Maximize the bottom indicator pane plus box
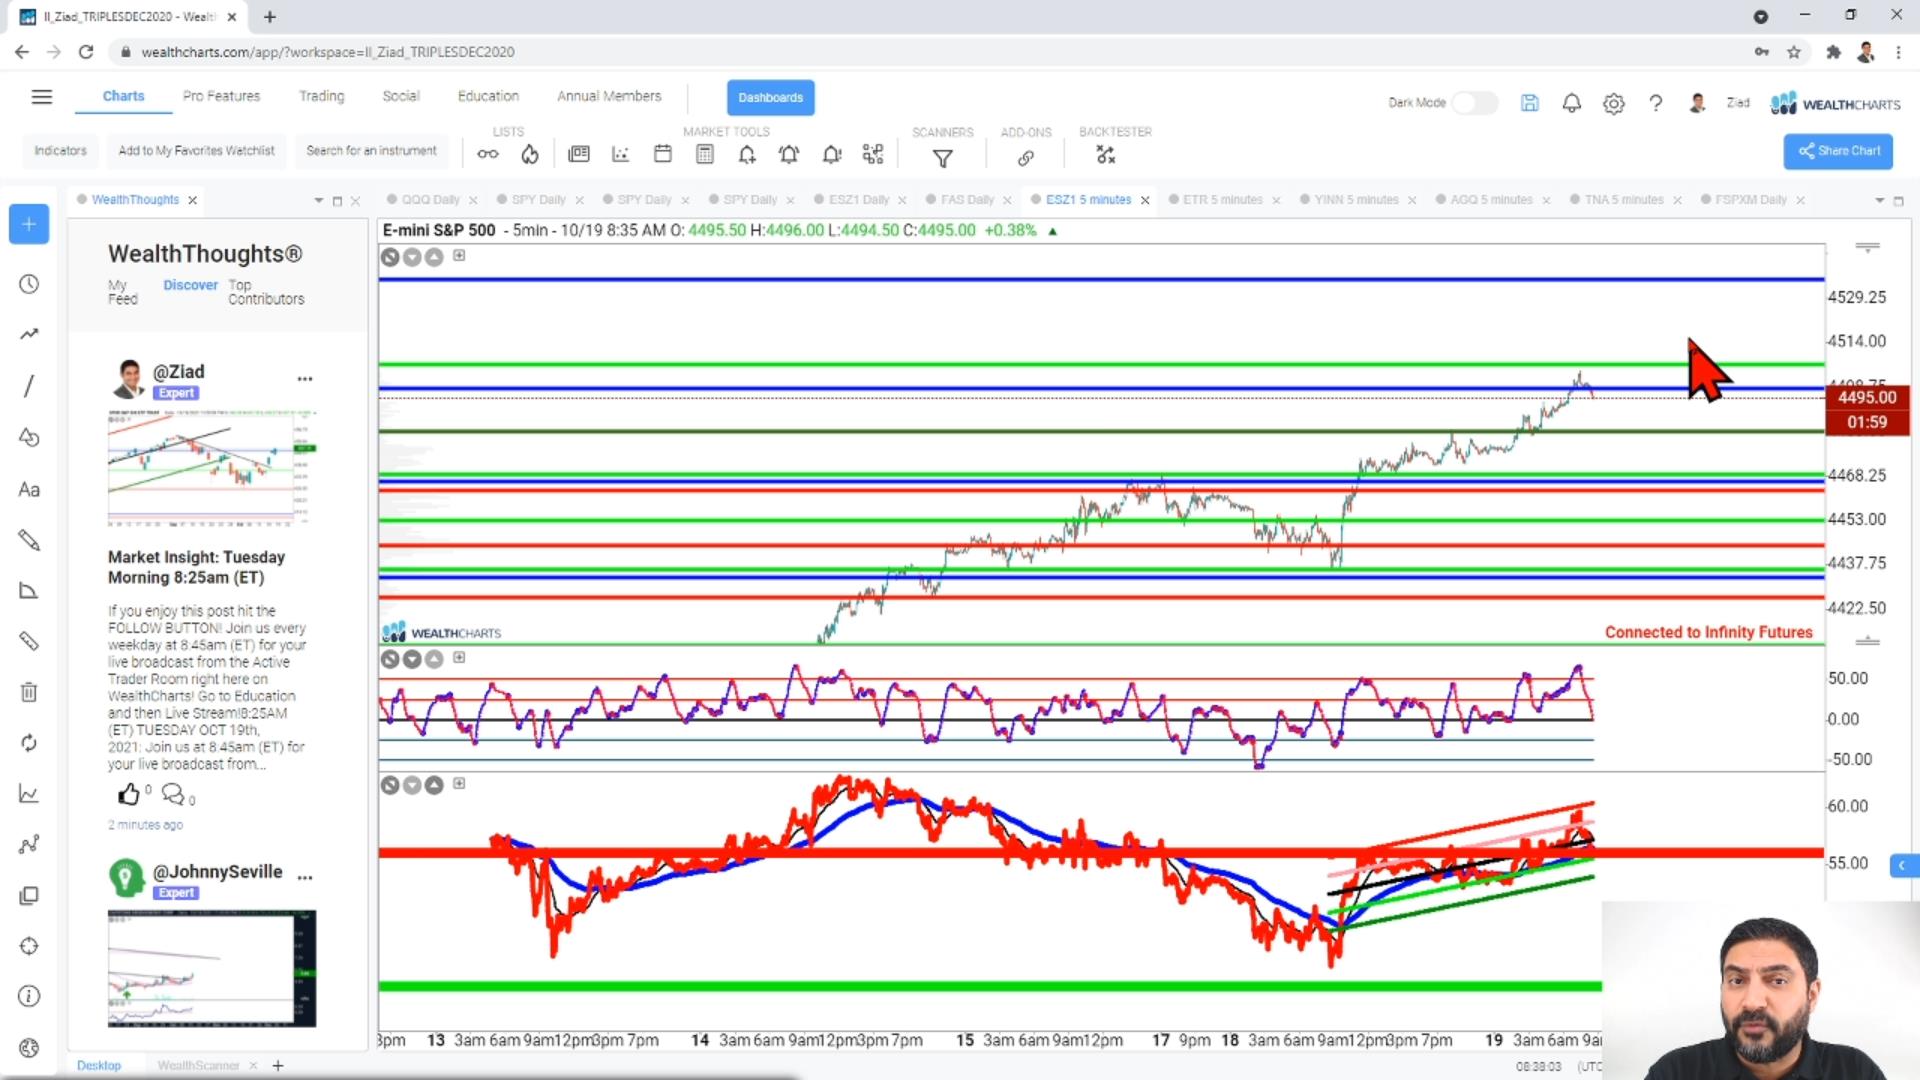Viewport: 1920px width, 1080px height. click(x=459, y=783)
